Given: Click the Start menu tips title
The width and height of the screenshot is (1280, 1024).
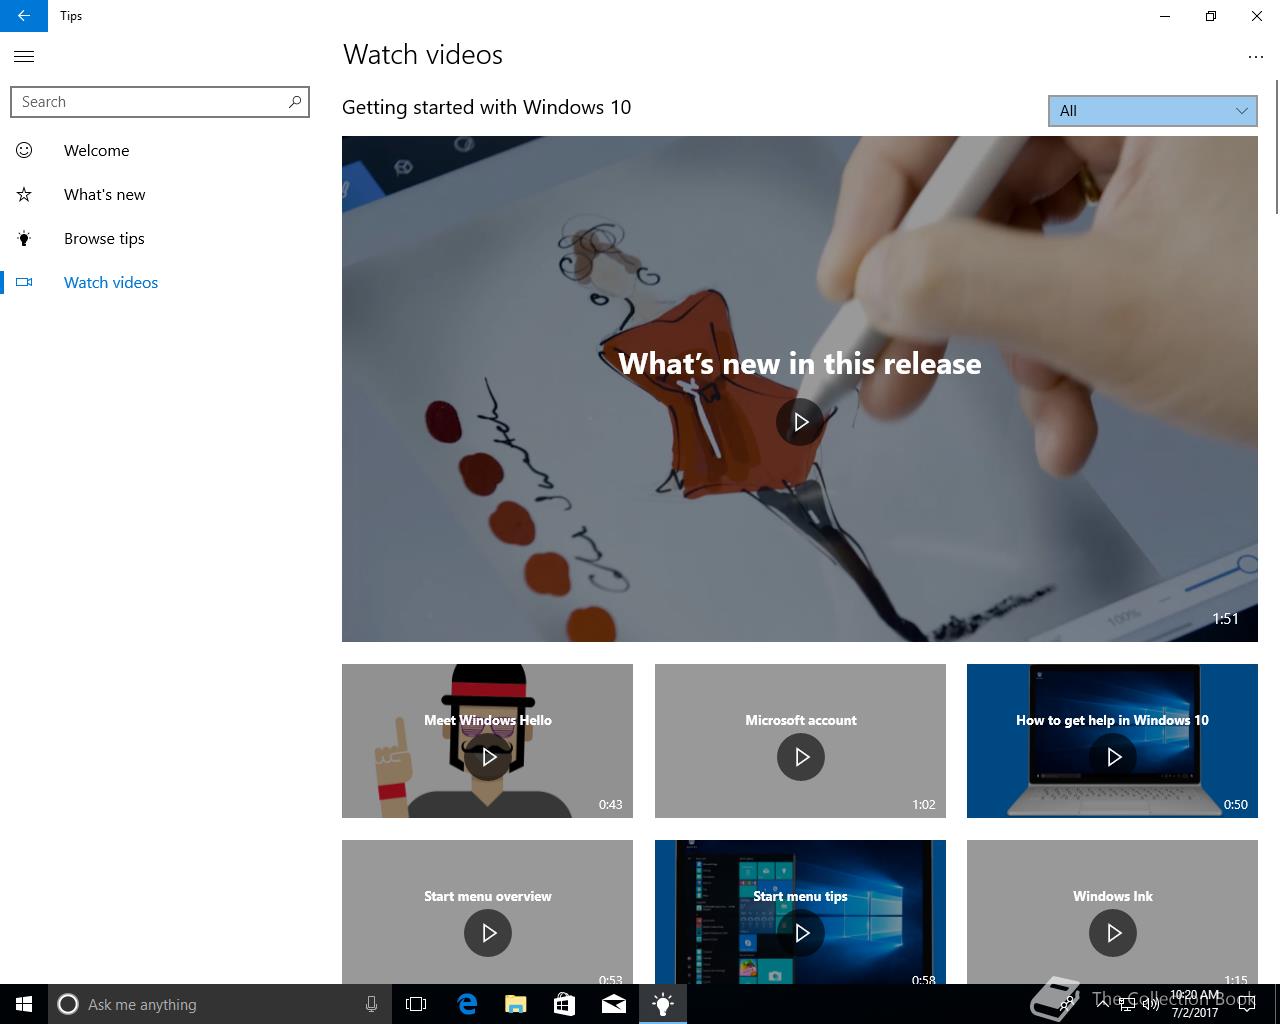Looking at the screenshot, I should [x=800, y=896].
